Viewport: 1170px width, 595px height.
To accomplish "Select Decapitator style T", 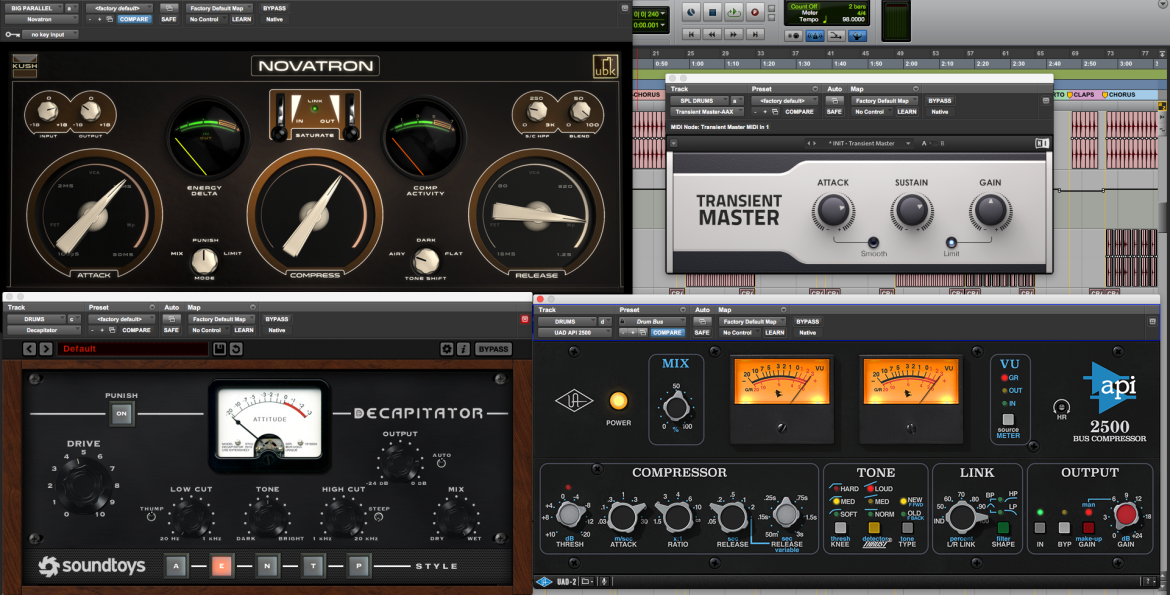I will click(313, 566).
